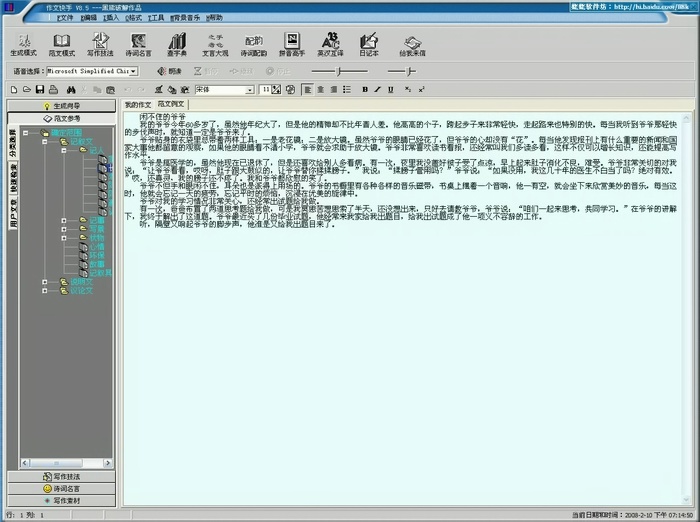Open the 诗词配韵 tool

(253, 43)
